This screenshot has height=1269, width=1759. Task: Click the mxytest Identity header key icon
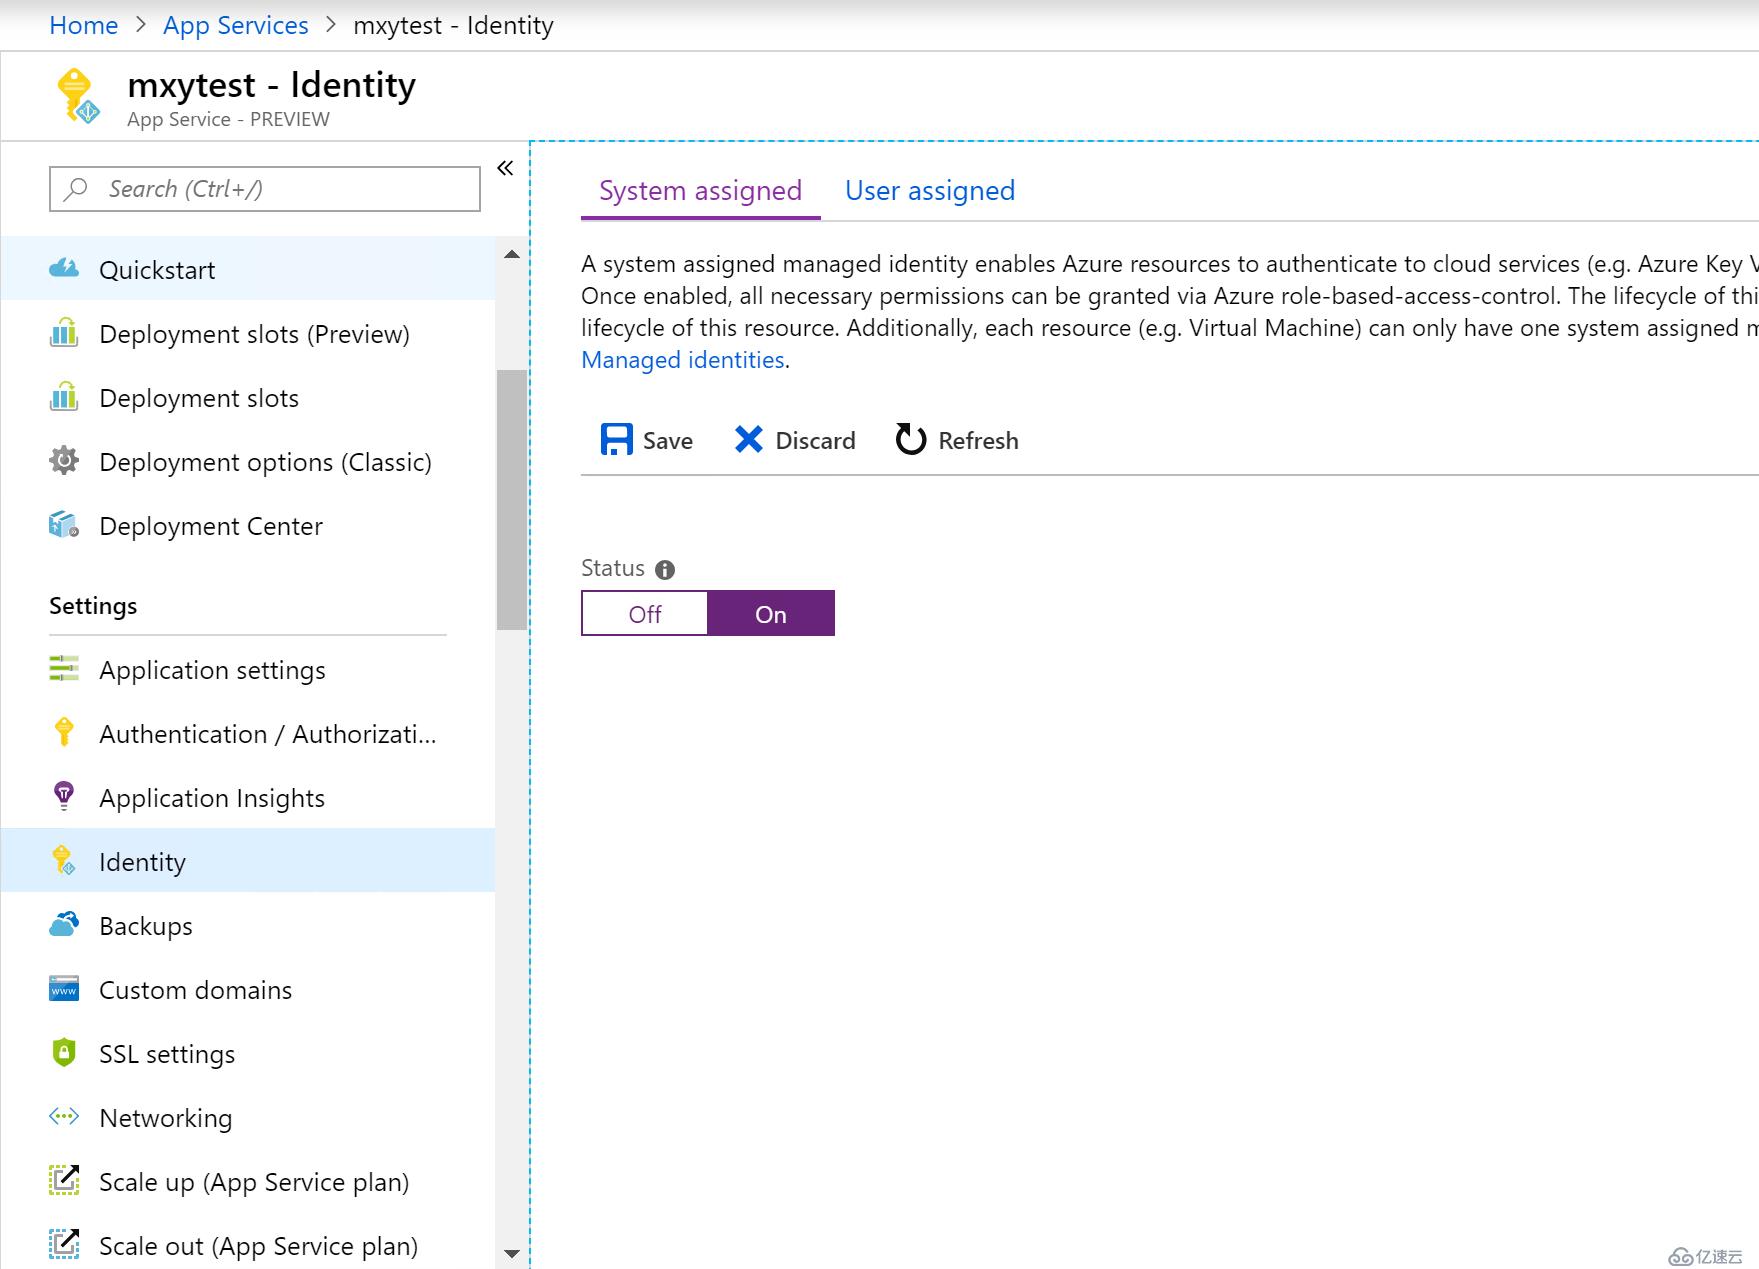78,97
